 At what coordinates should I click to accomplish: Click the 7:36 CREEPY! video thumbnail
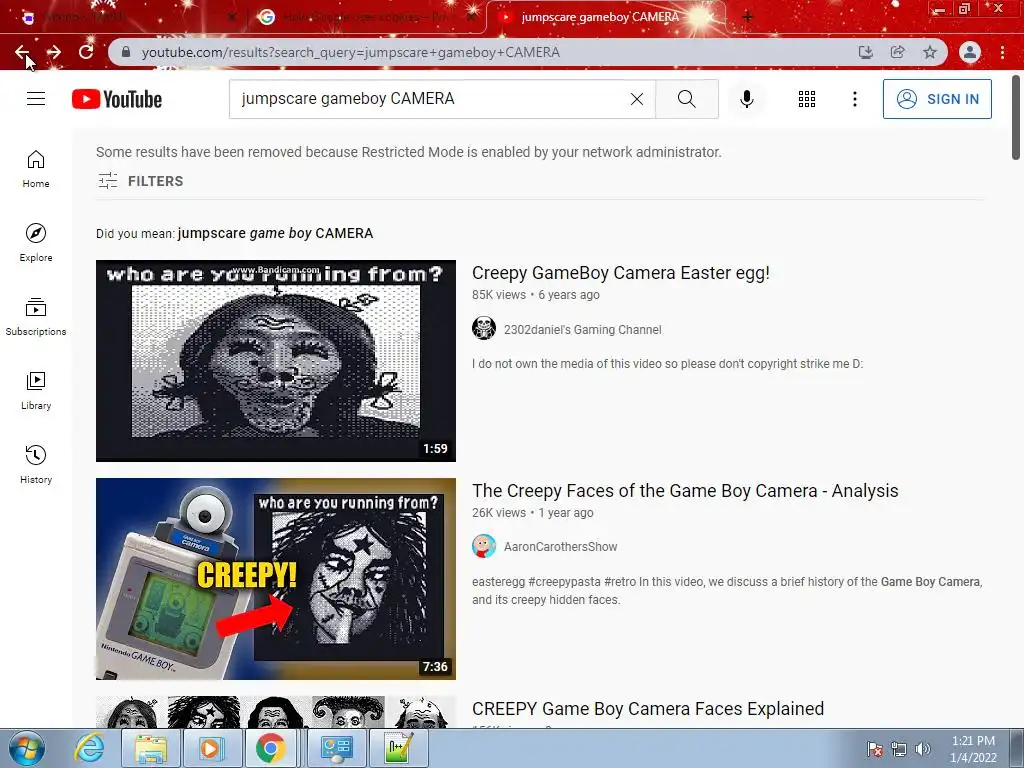(276, 579)
